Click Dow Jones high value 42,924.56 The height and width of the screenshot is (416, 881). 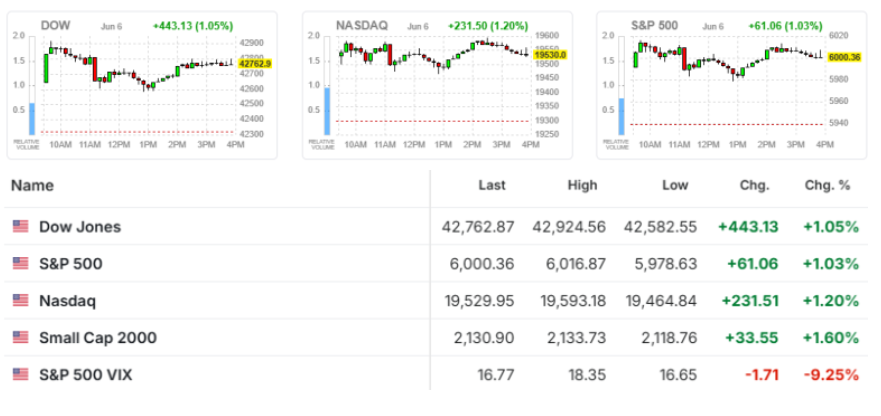[568, 227]
